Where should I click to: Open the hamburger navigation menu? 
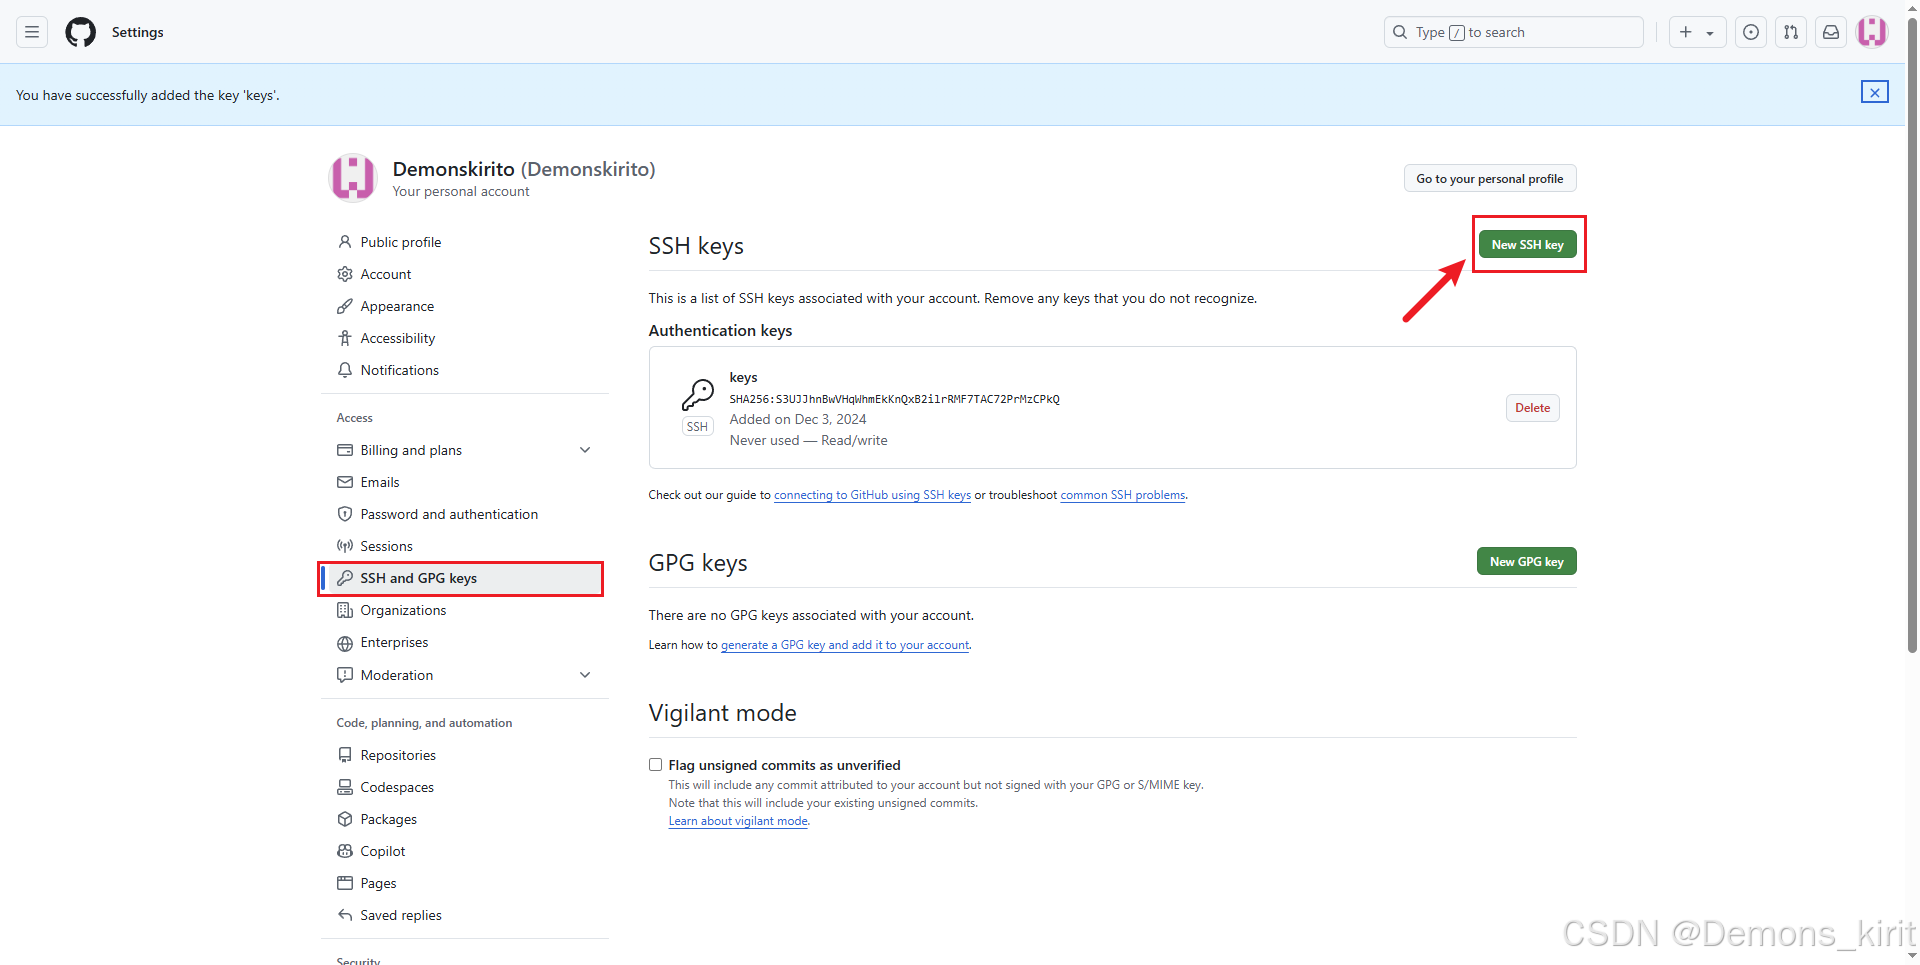pos(32,32)
